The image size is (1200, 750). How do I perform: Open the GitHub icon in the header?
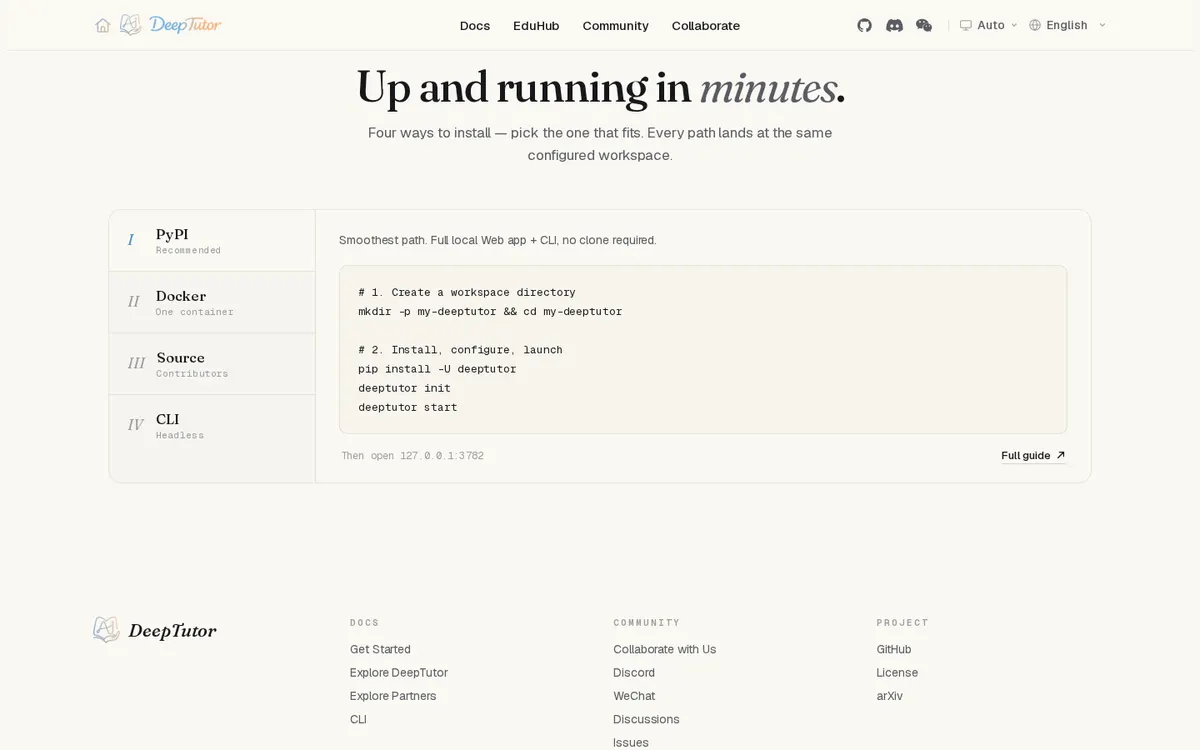pos(865,25)
